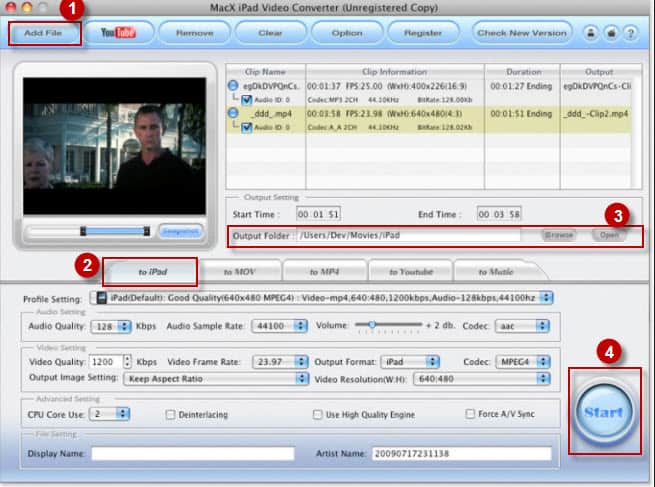Image resolution: width=655 pixels, height=487 pixels.
Task: Click the YouTube toolbar button
Action: [x=119, y=33]
